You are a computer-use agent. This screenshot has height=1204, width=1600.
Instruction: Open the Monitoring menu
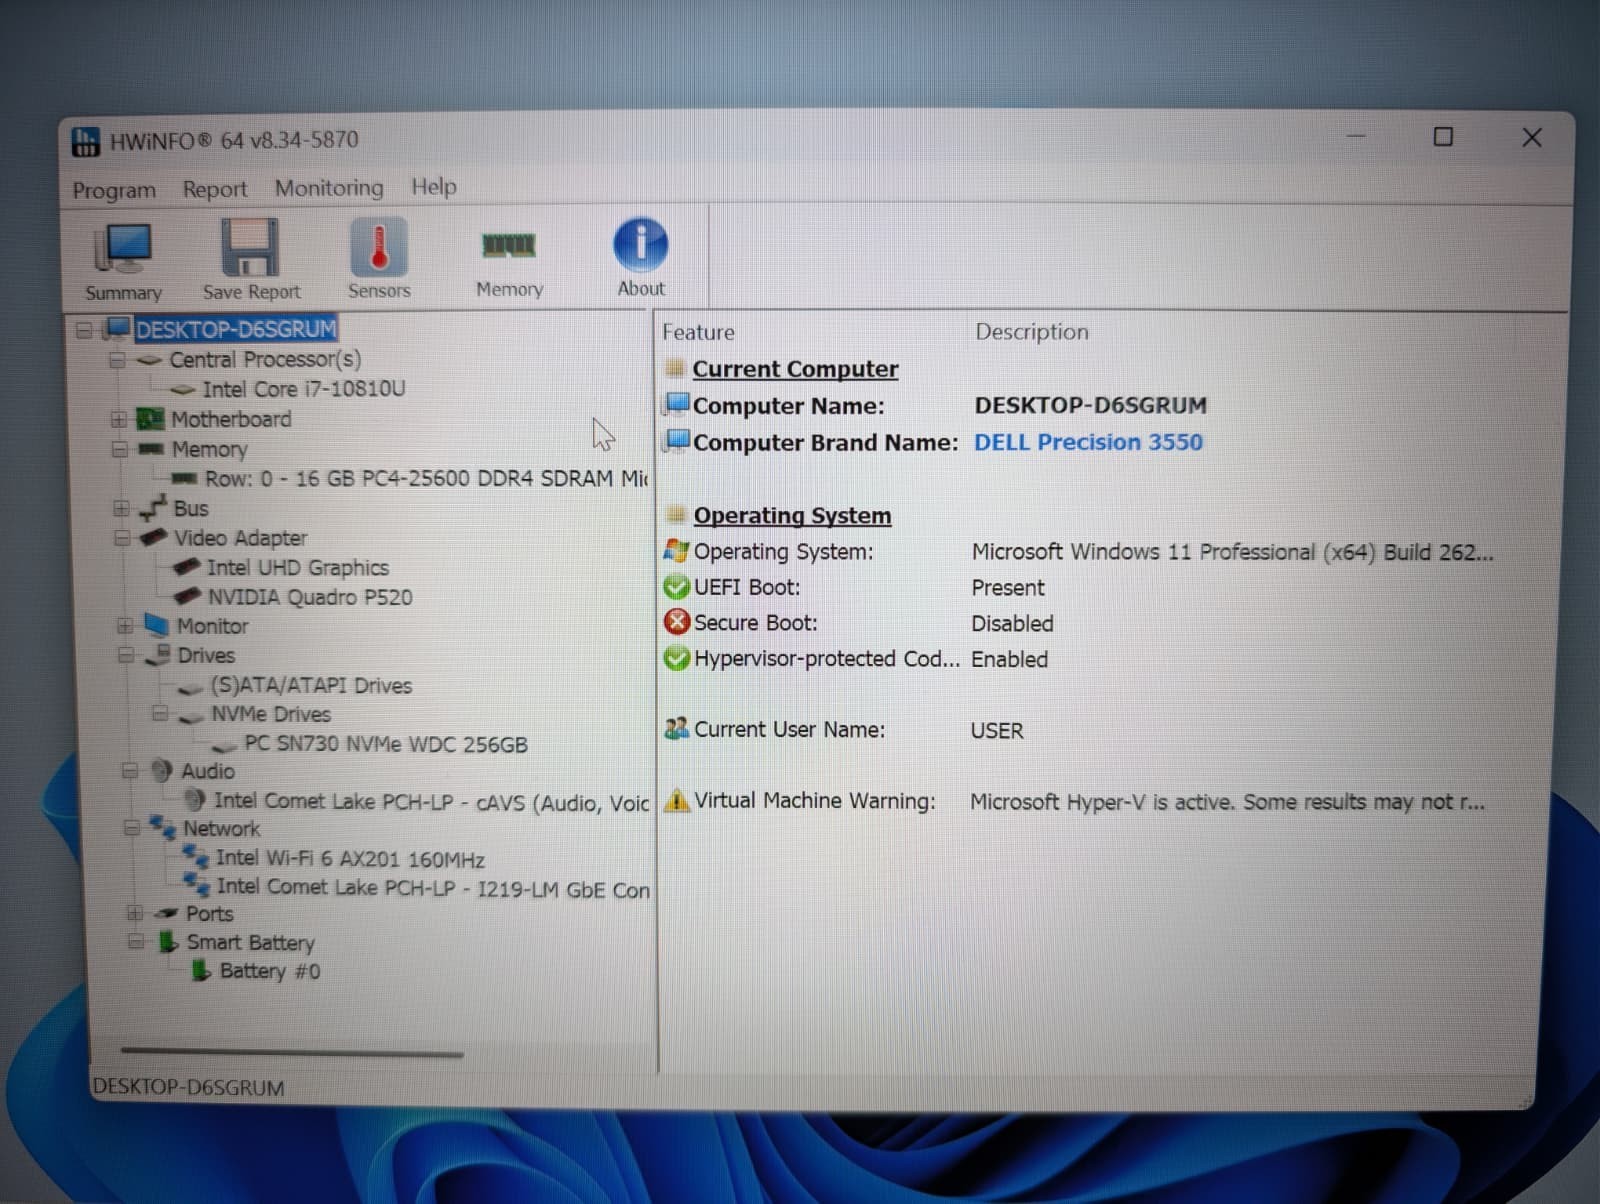click(x=329, y=188)
